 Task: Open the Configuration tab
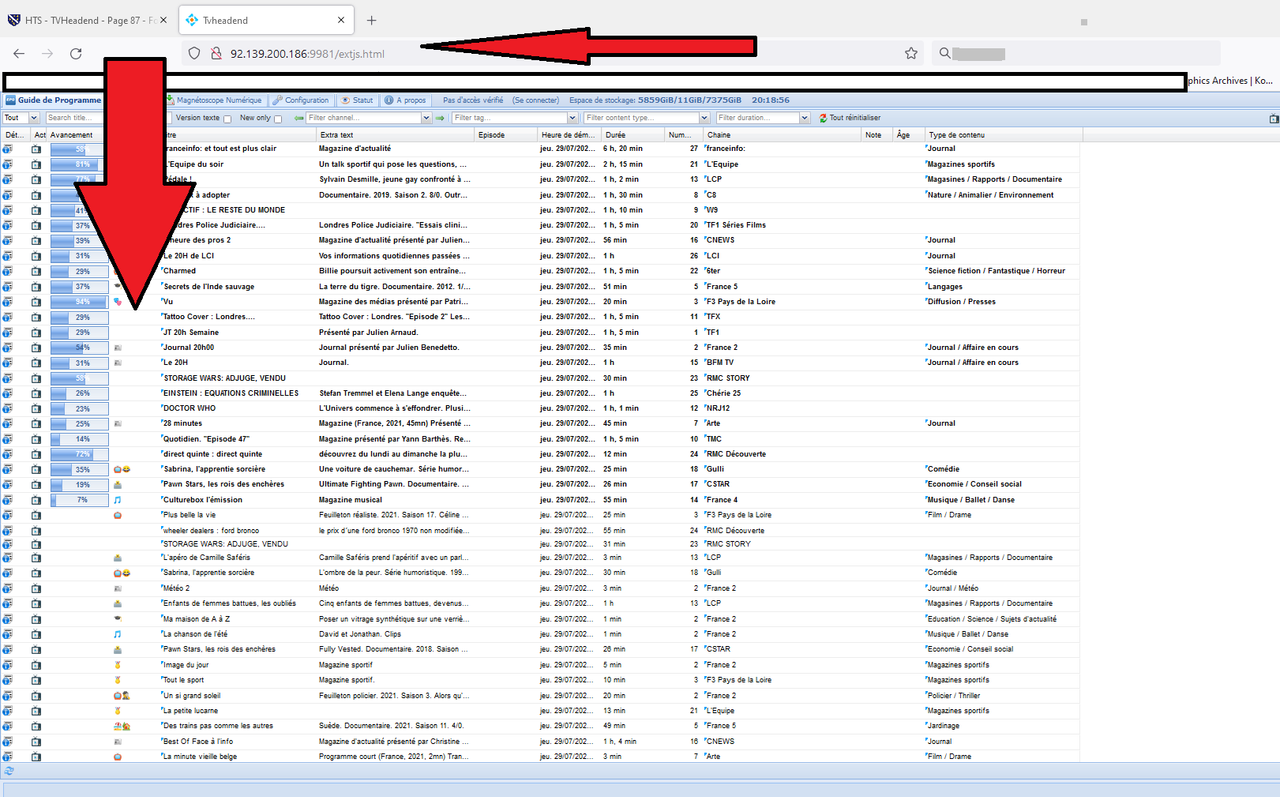tap(302, 100)
